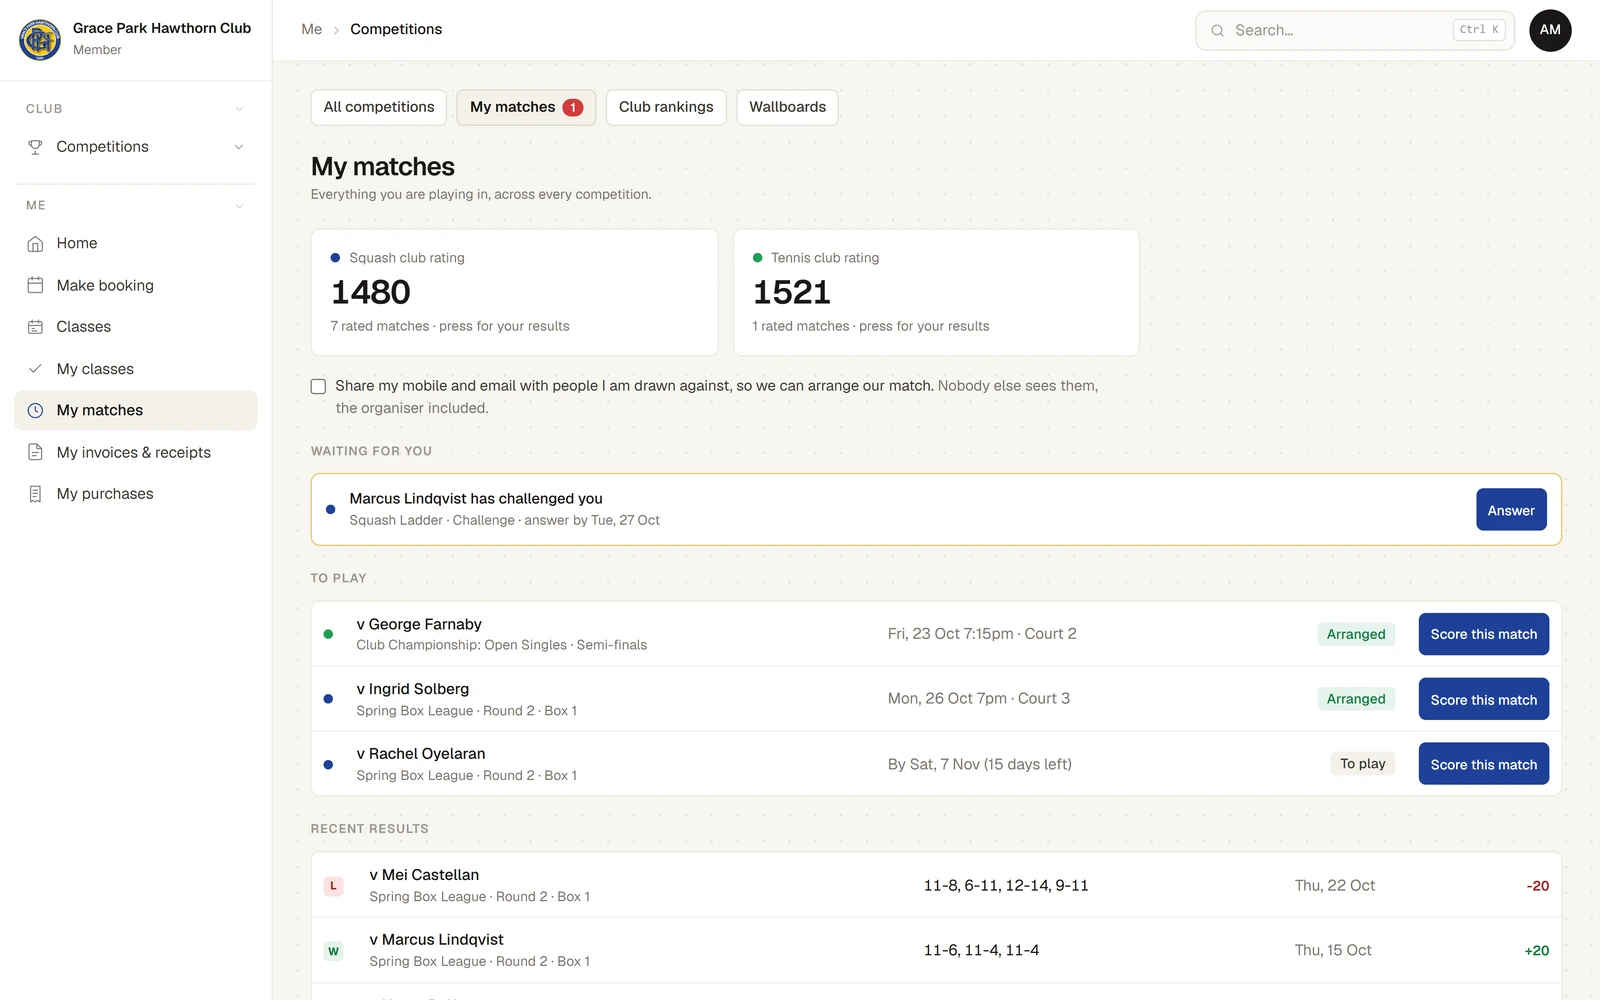Viewport: 1600px width, 1000px height.
Task: Click the Home house icon
Action: coord(35,243)
